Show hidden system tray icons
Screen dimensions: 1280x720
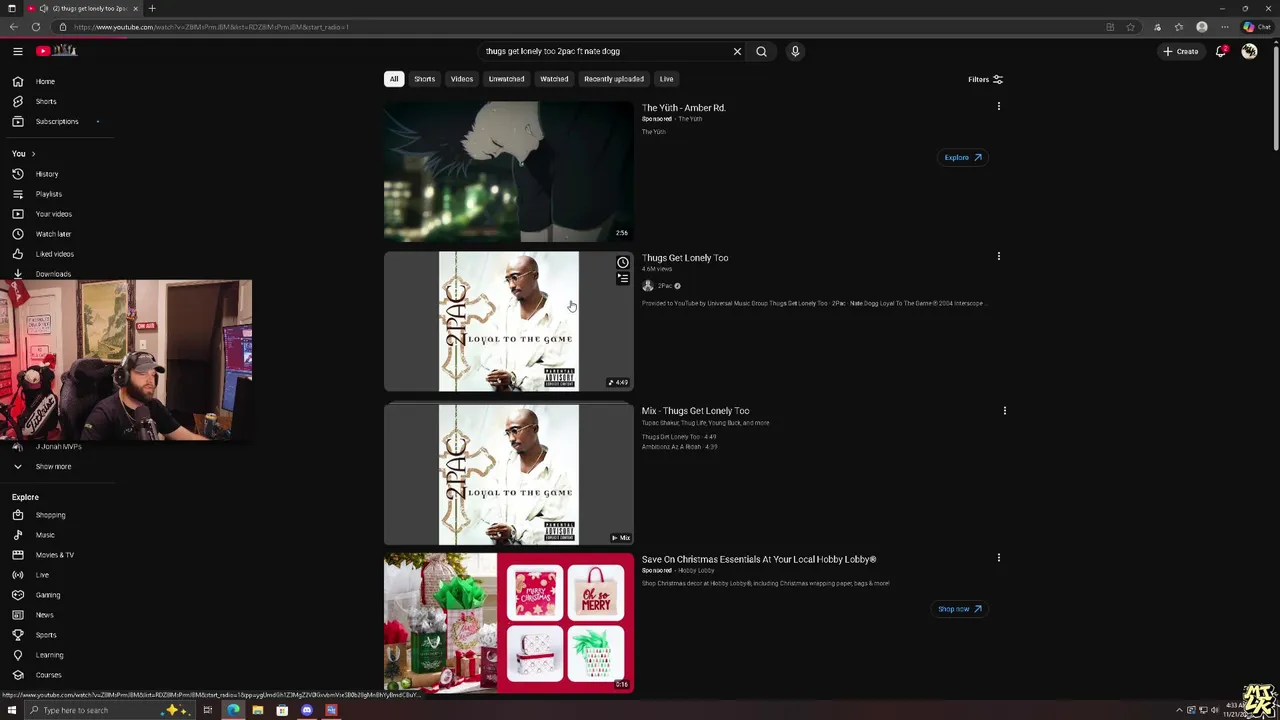point(1179,710)
